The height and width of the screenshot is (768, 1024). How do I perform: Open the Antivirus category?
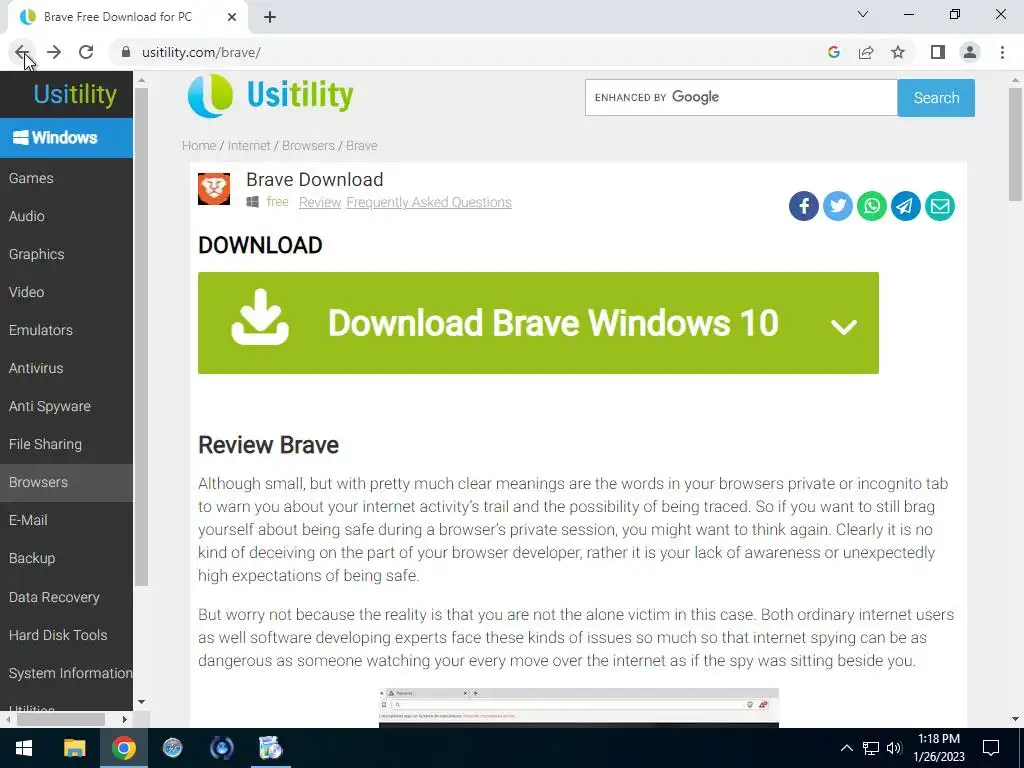coord(66,368)
